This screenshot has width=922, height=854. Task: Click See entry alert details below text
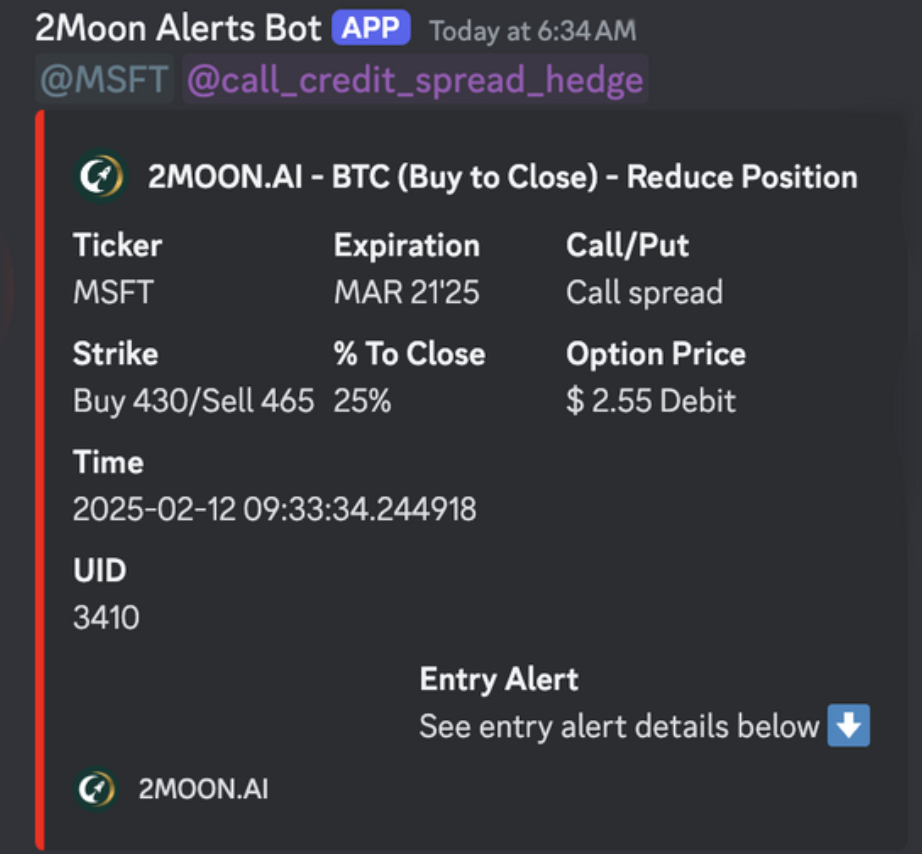click(x=619, y=726)
